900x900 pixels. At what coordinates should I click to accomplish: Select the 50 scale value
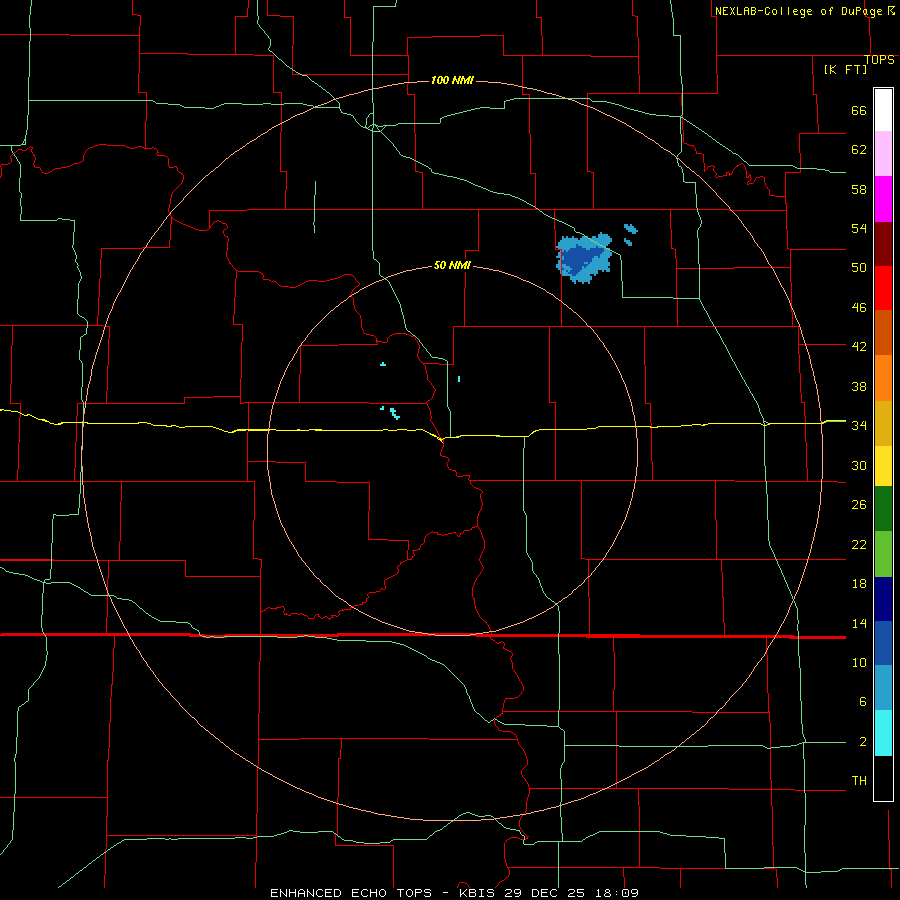tap(859, 267)
